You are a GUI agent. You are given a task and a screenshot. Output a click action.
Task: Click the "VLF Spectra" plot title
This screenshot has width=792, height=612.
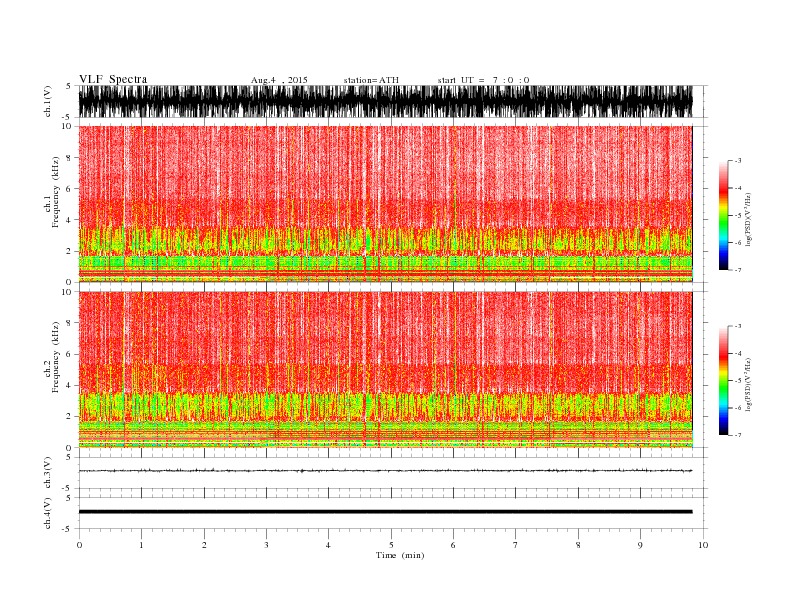click(113, 79)
